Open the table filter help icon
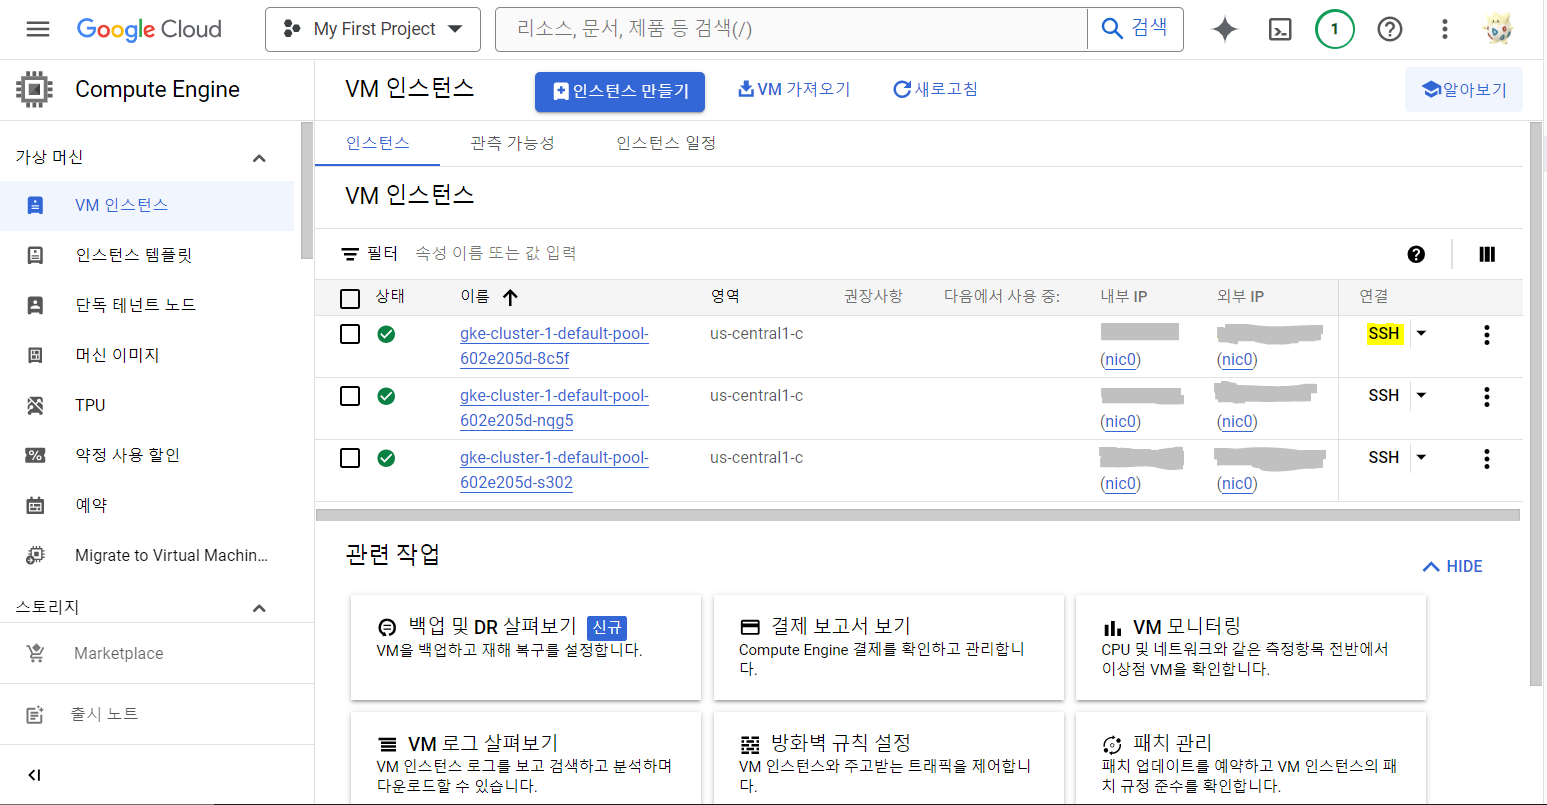 click(1416, 254)
